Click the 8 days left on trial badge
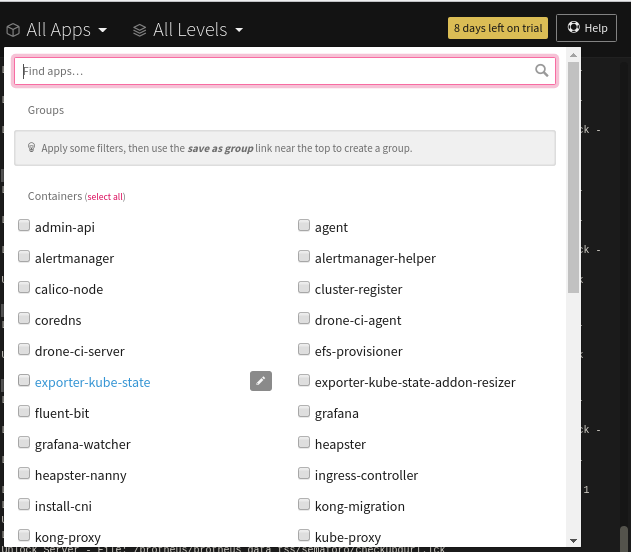 pyautogui.click(x=498, y=28)
